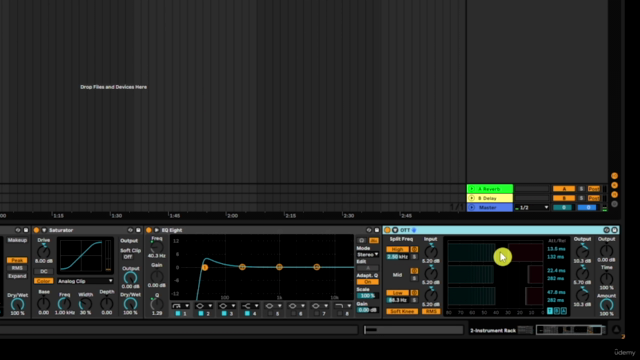Select the B Delay return track
The width and height of the screenshot is (640, 360).
pyautogui.click(x=490, y=198)
